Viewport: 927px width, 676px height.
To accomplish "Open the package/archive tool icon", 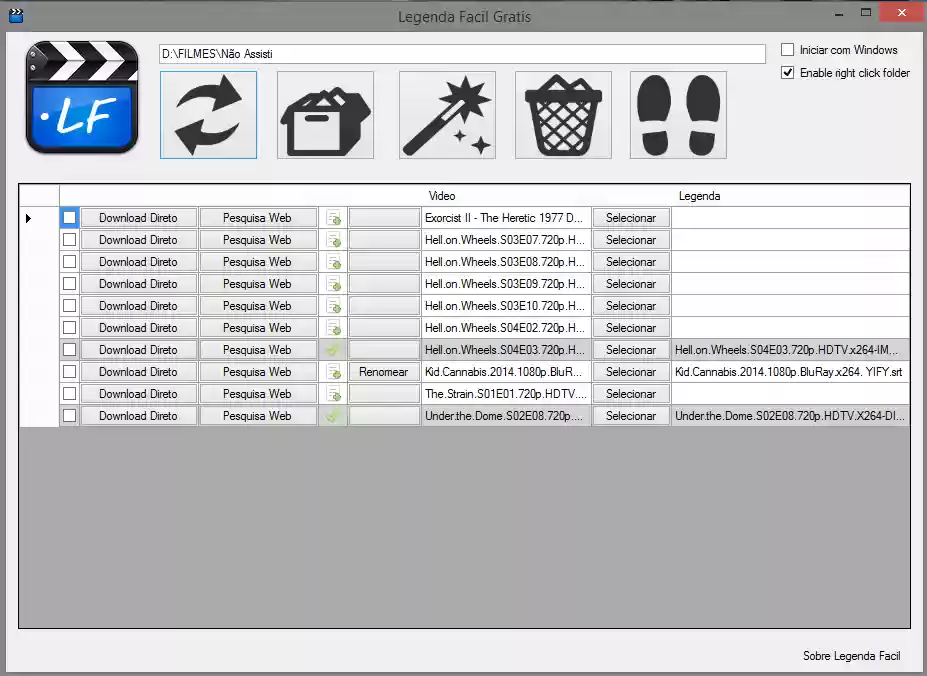I will [323, 115].
